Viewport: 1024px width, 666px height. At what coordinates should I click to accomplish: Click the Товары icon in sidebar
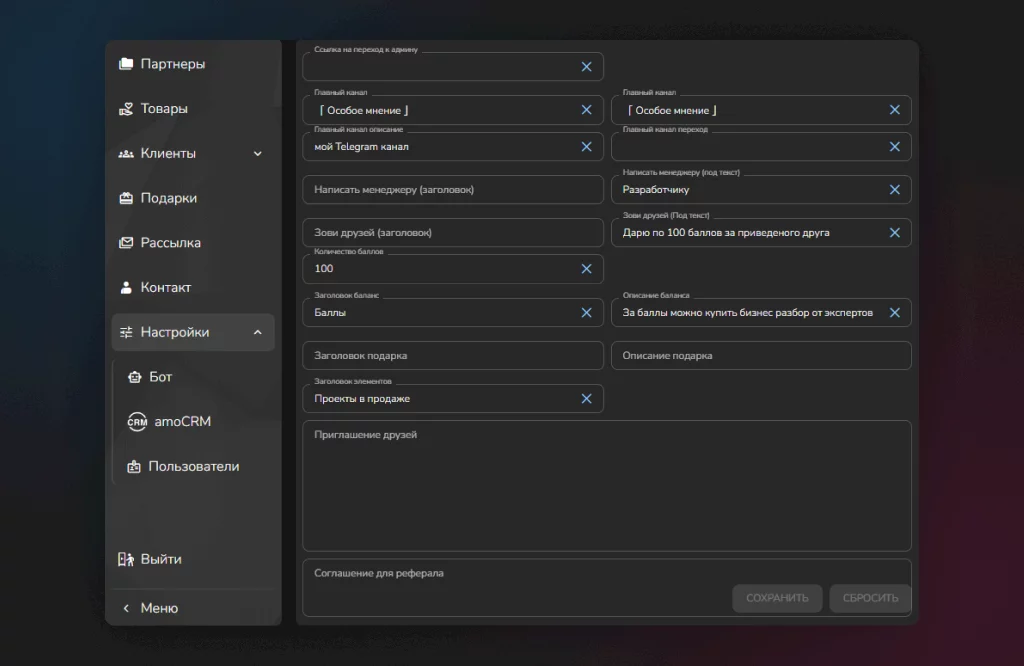coord(126,108)
